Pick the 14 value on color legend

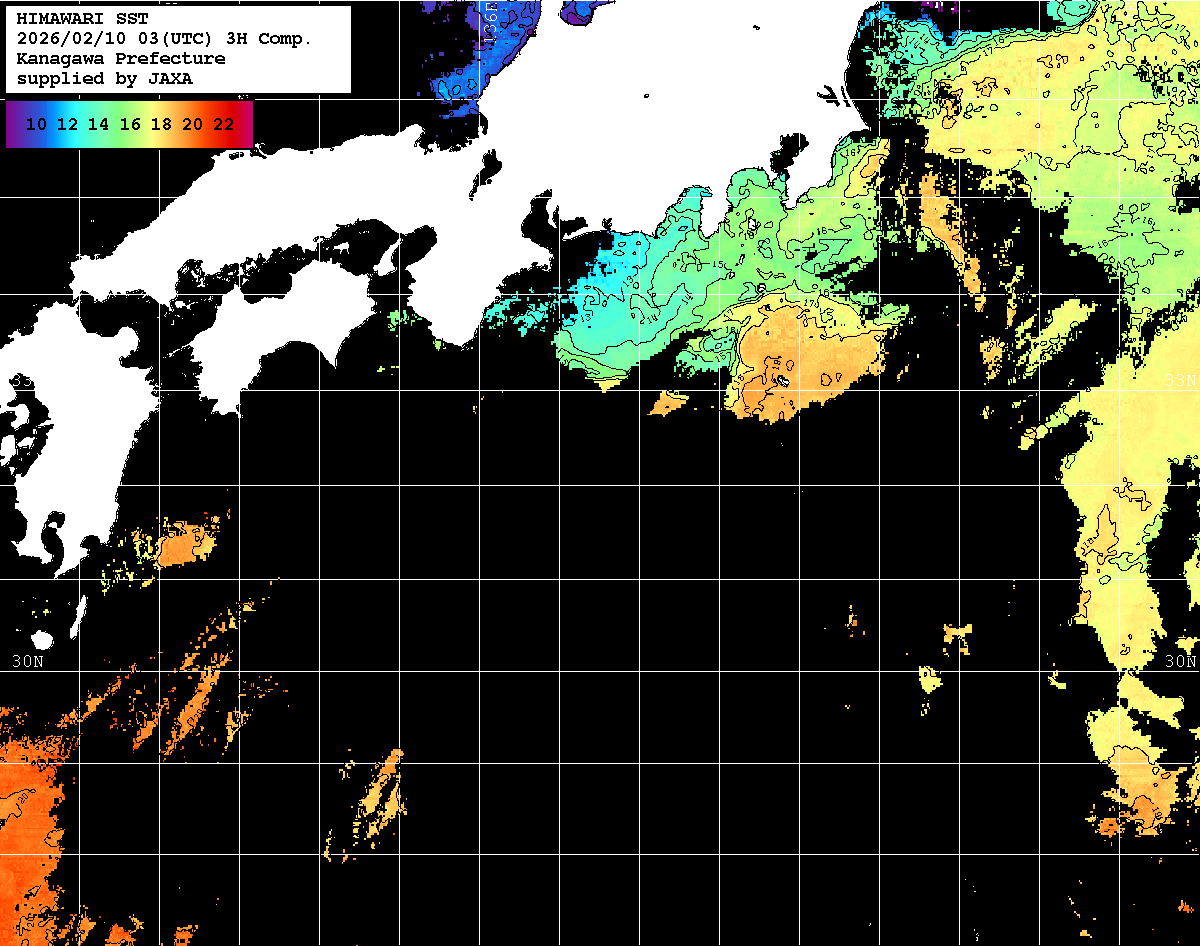click(x=98, y=124)
